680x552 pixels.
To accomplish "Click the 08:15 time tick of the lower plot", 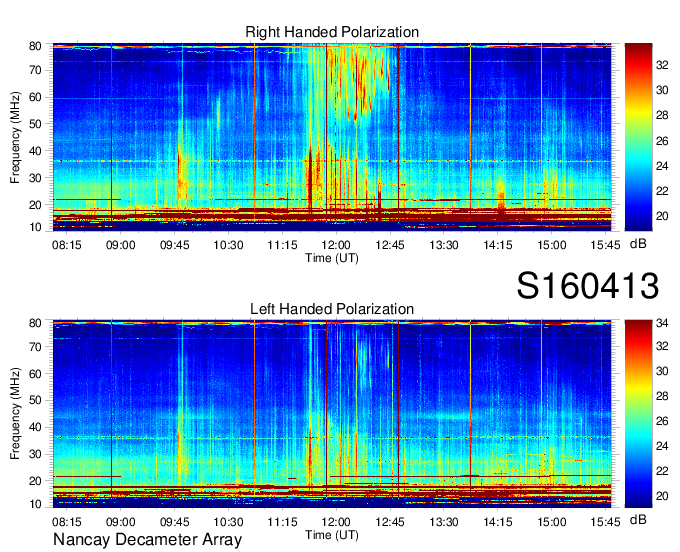I will tap(67, 522).
